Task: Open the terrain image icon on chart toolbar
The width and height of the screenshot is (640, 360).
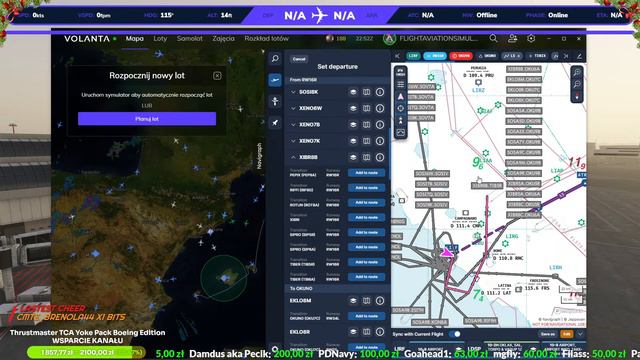Action: click(x=401, y=132)
